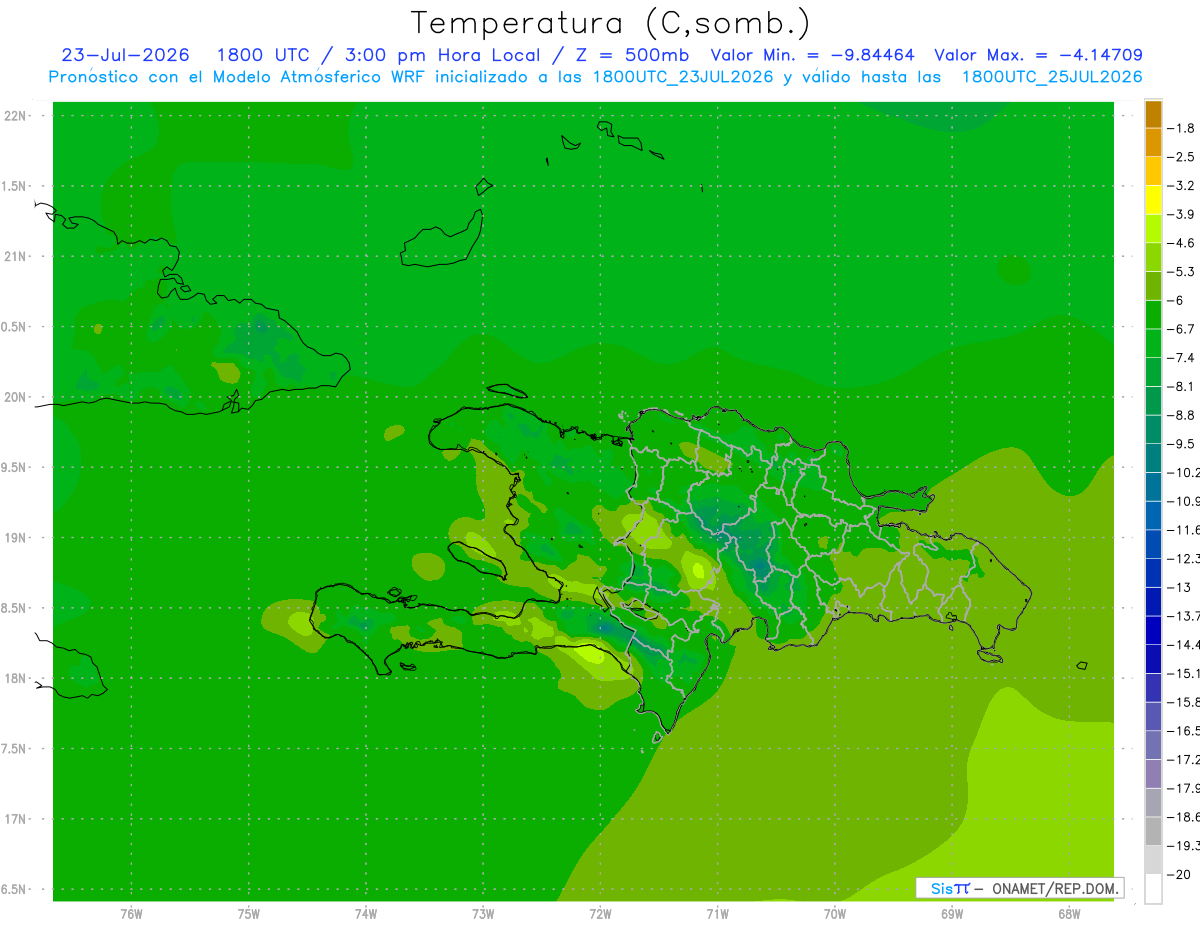Click the 76W longitude axis label
Viewport: 1200px width, 927px height.
[x=131, y=913]
